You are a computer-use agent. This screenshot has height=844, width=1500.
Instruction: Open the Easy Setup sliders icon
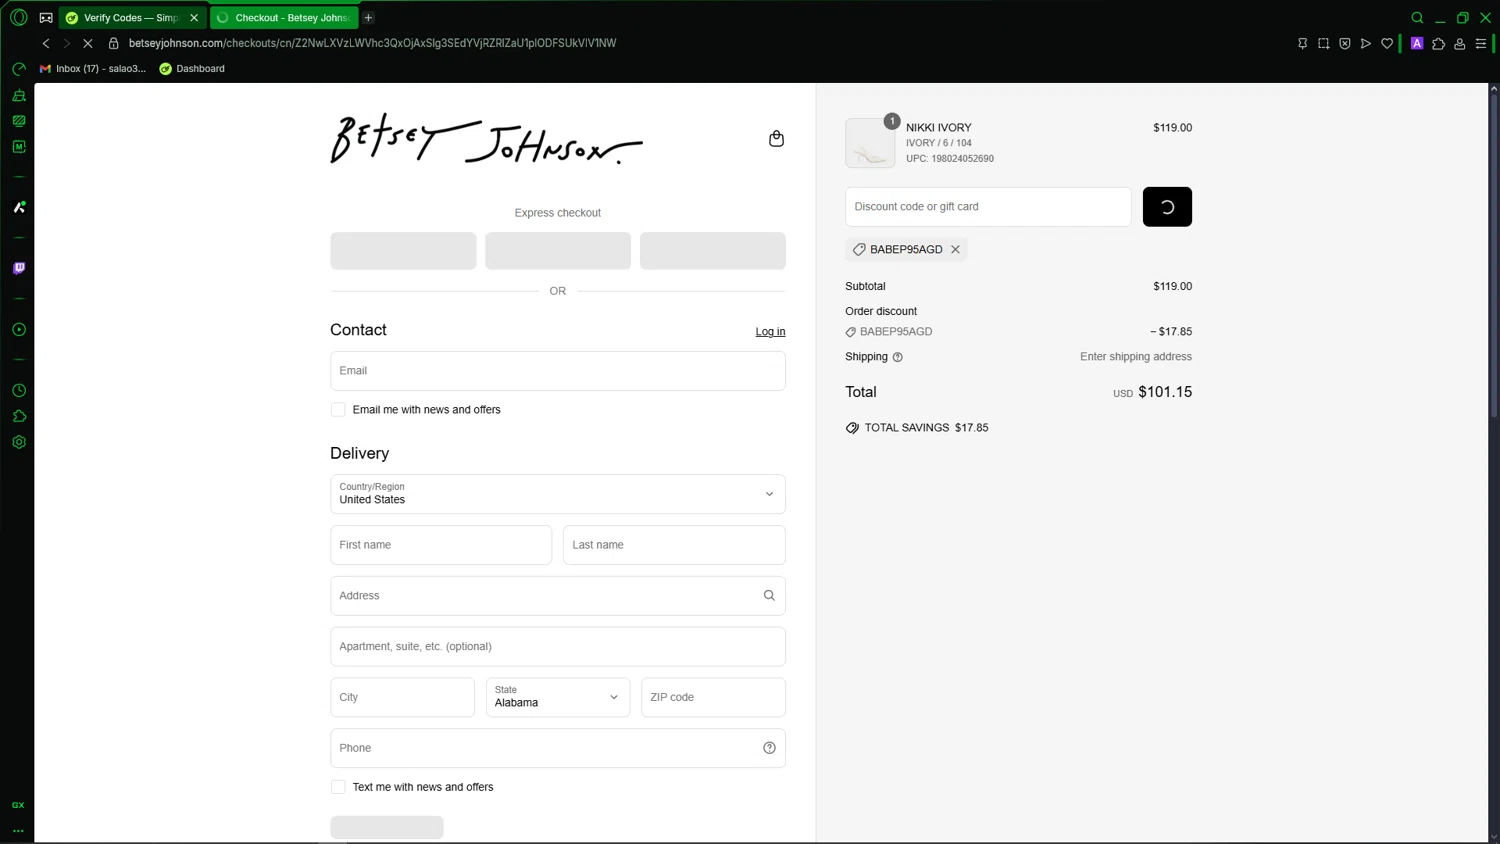point(1481,44)
